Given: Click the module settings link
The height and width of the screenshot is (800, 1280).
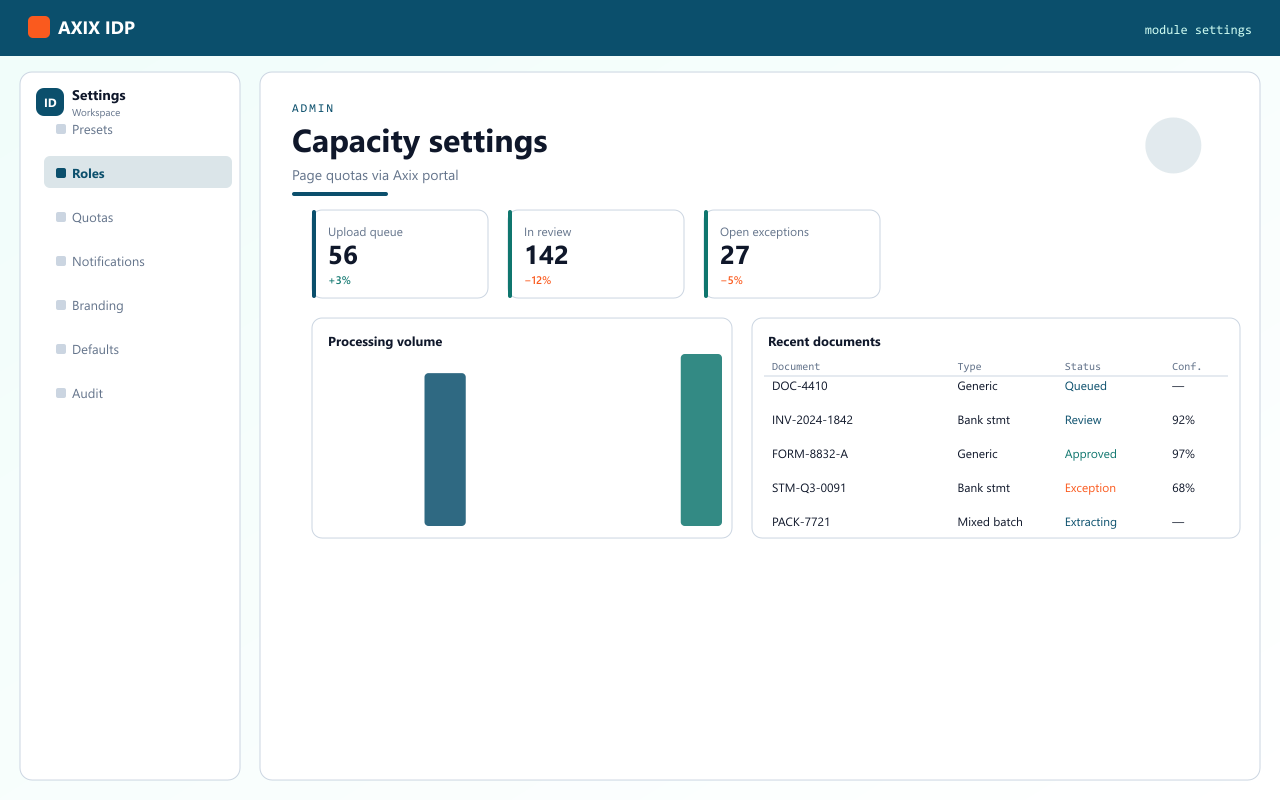Looking at the screenshot, I should [x=1198, y=30].
